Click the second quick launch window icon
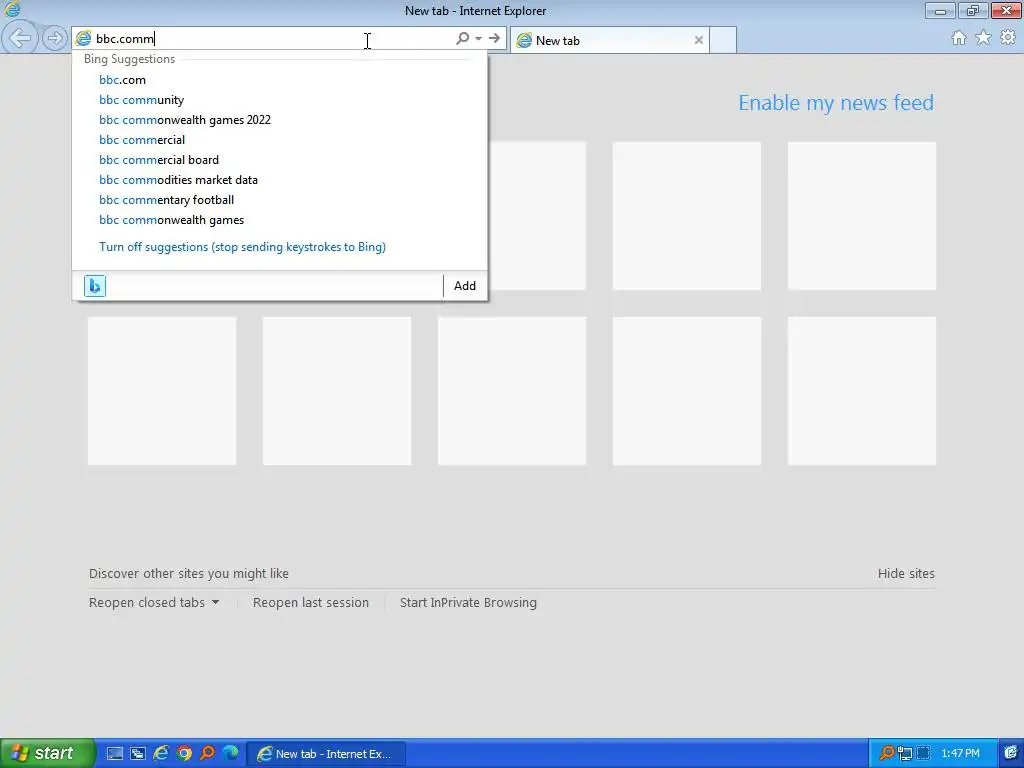The image size is (1024, 768). pyautogui.click(x=138, y=754)
